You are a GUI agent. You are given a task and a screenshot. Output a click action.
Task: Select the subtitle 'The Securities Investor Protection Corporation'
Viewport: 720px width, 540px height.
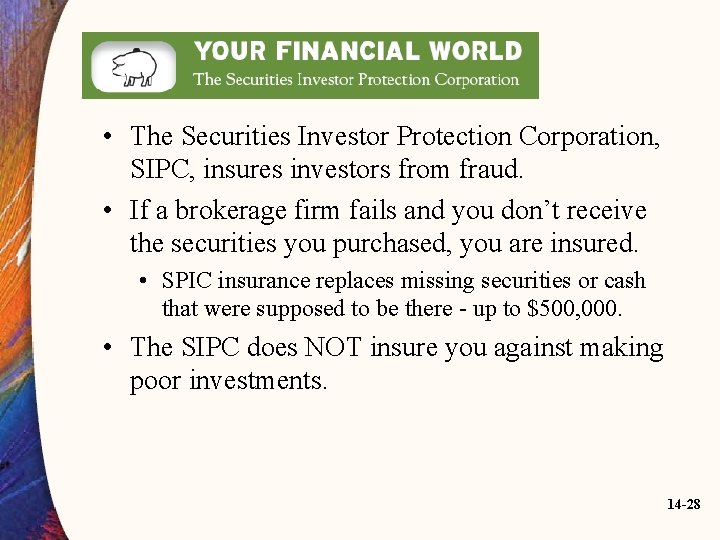tap(356, 79)
